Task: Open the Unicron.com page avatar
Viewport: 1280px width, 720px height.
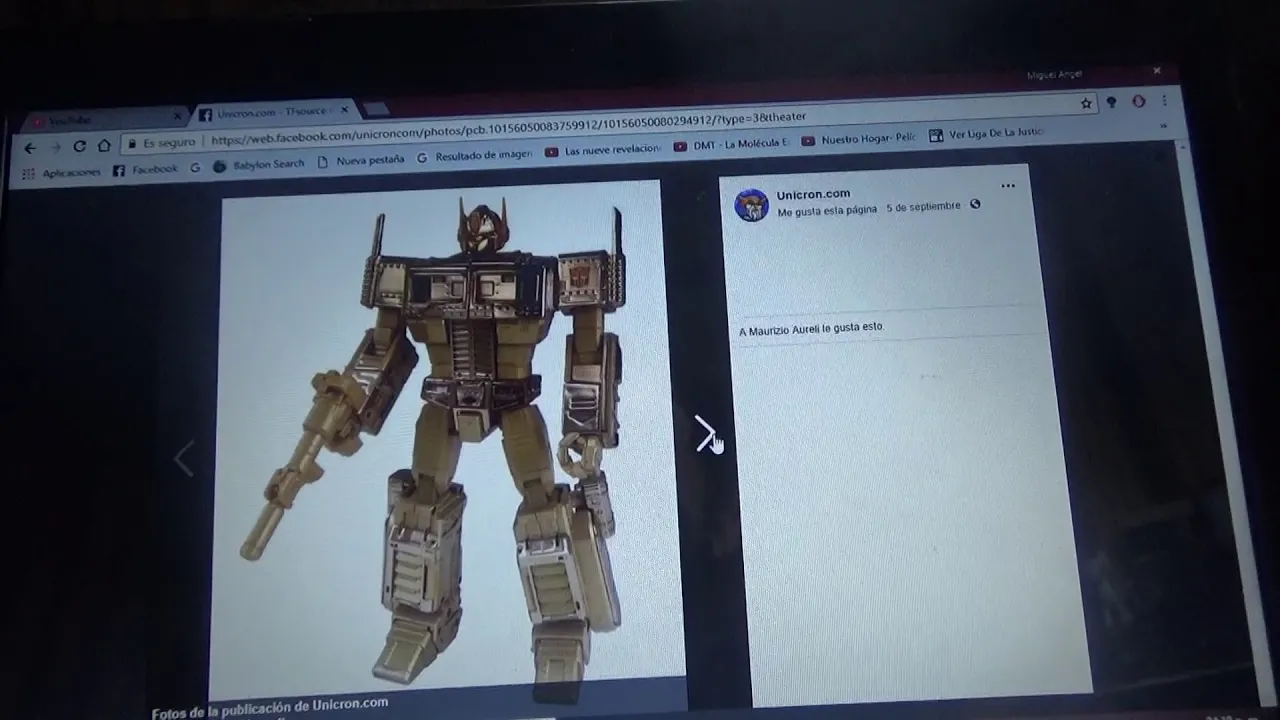Action: pyautogui.click(x=751, y=204)
